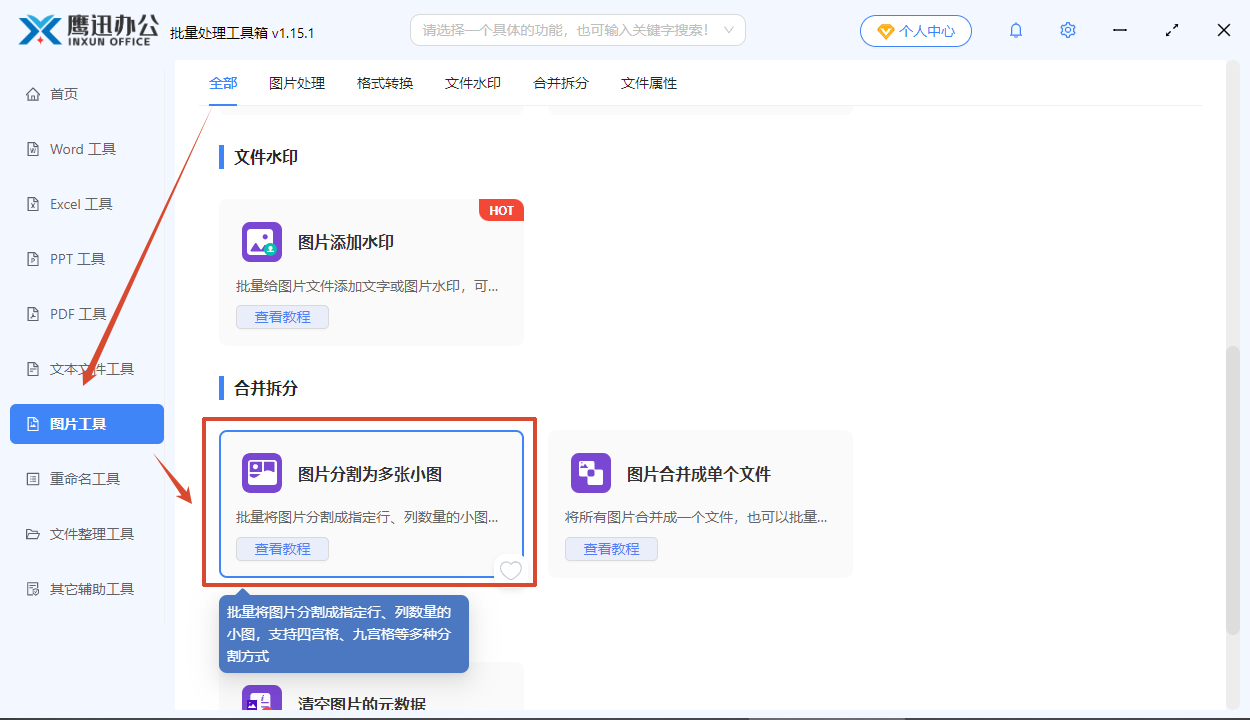Open Word 工具 in the sidebar

87,149
